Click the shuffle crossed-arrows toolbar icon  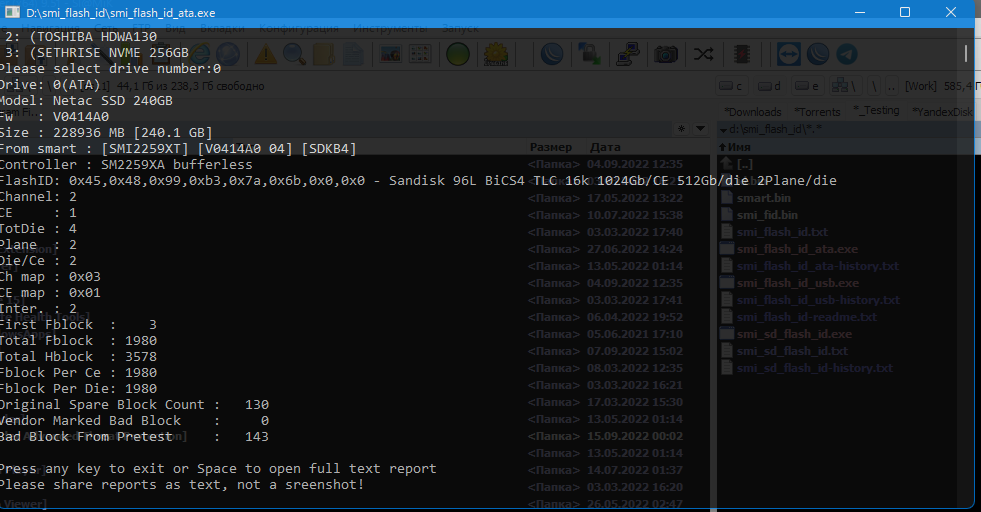[703, 54]
